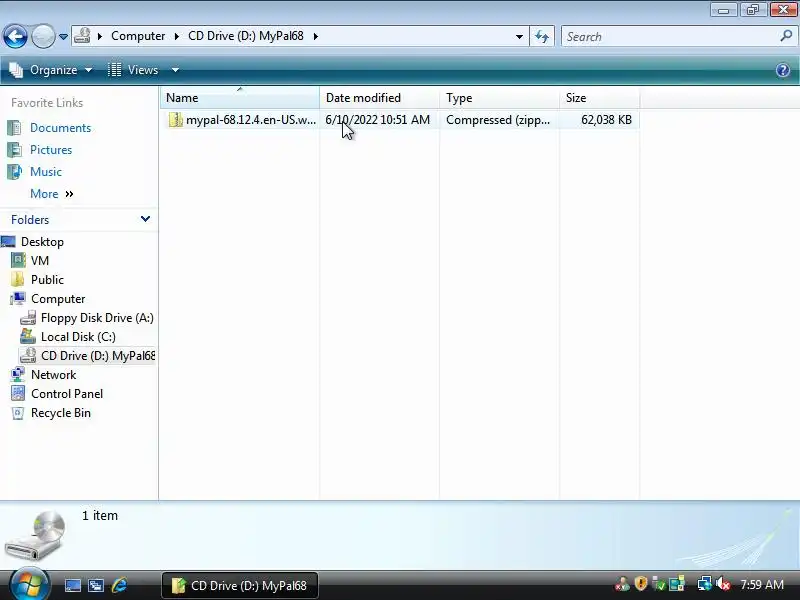
Task: Click the Control Panel icon in tree
Action: click(18, 394)
